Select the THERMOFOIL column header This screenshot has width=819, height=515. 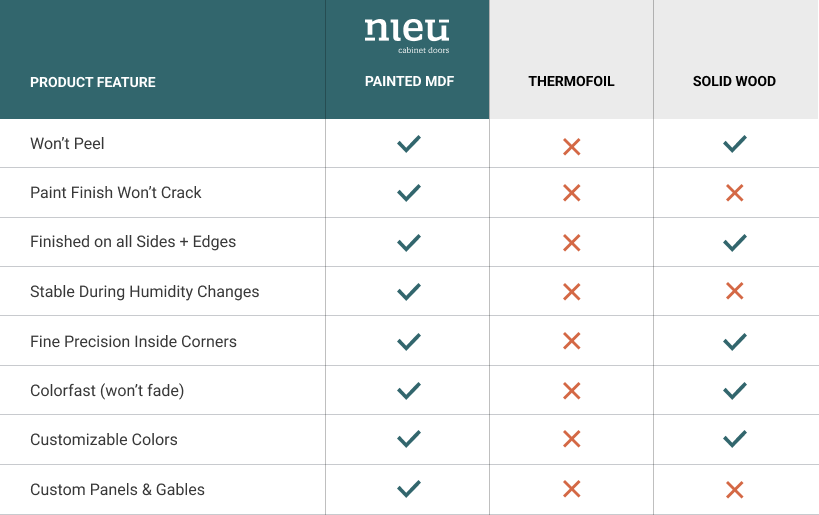(x=571, y=81)
